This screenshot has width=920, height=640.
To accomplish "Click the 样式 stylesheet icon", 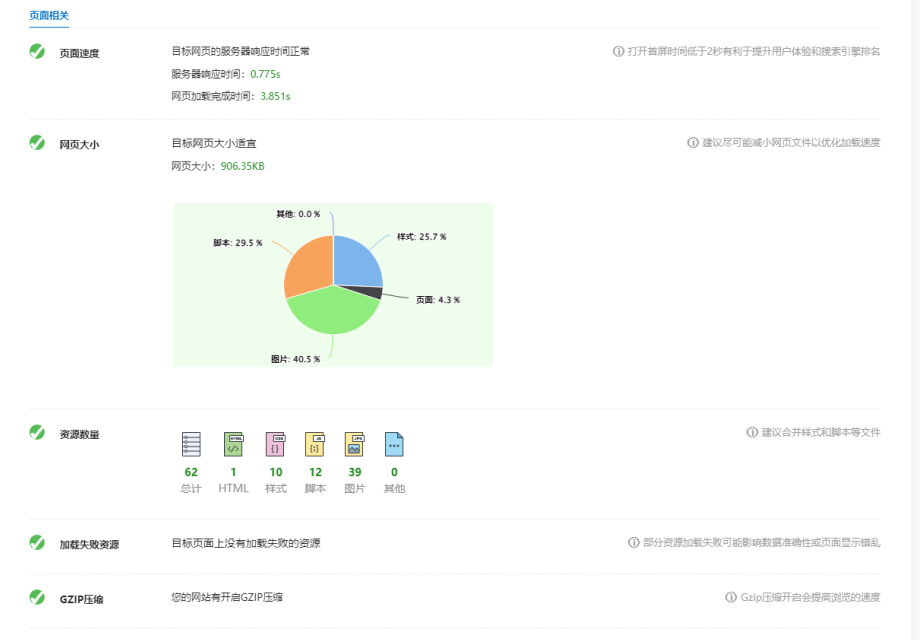I will click(x=275, y=444).
